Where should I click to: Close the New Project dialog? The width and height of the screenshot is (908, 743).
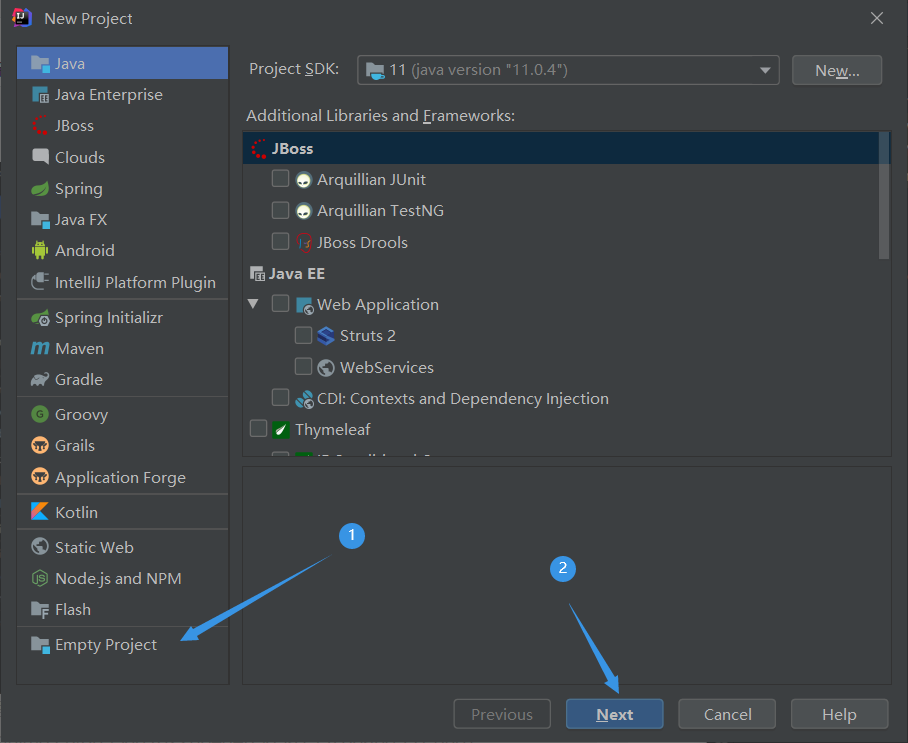pyautogui.click(x=877, y=19)
